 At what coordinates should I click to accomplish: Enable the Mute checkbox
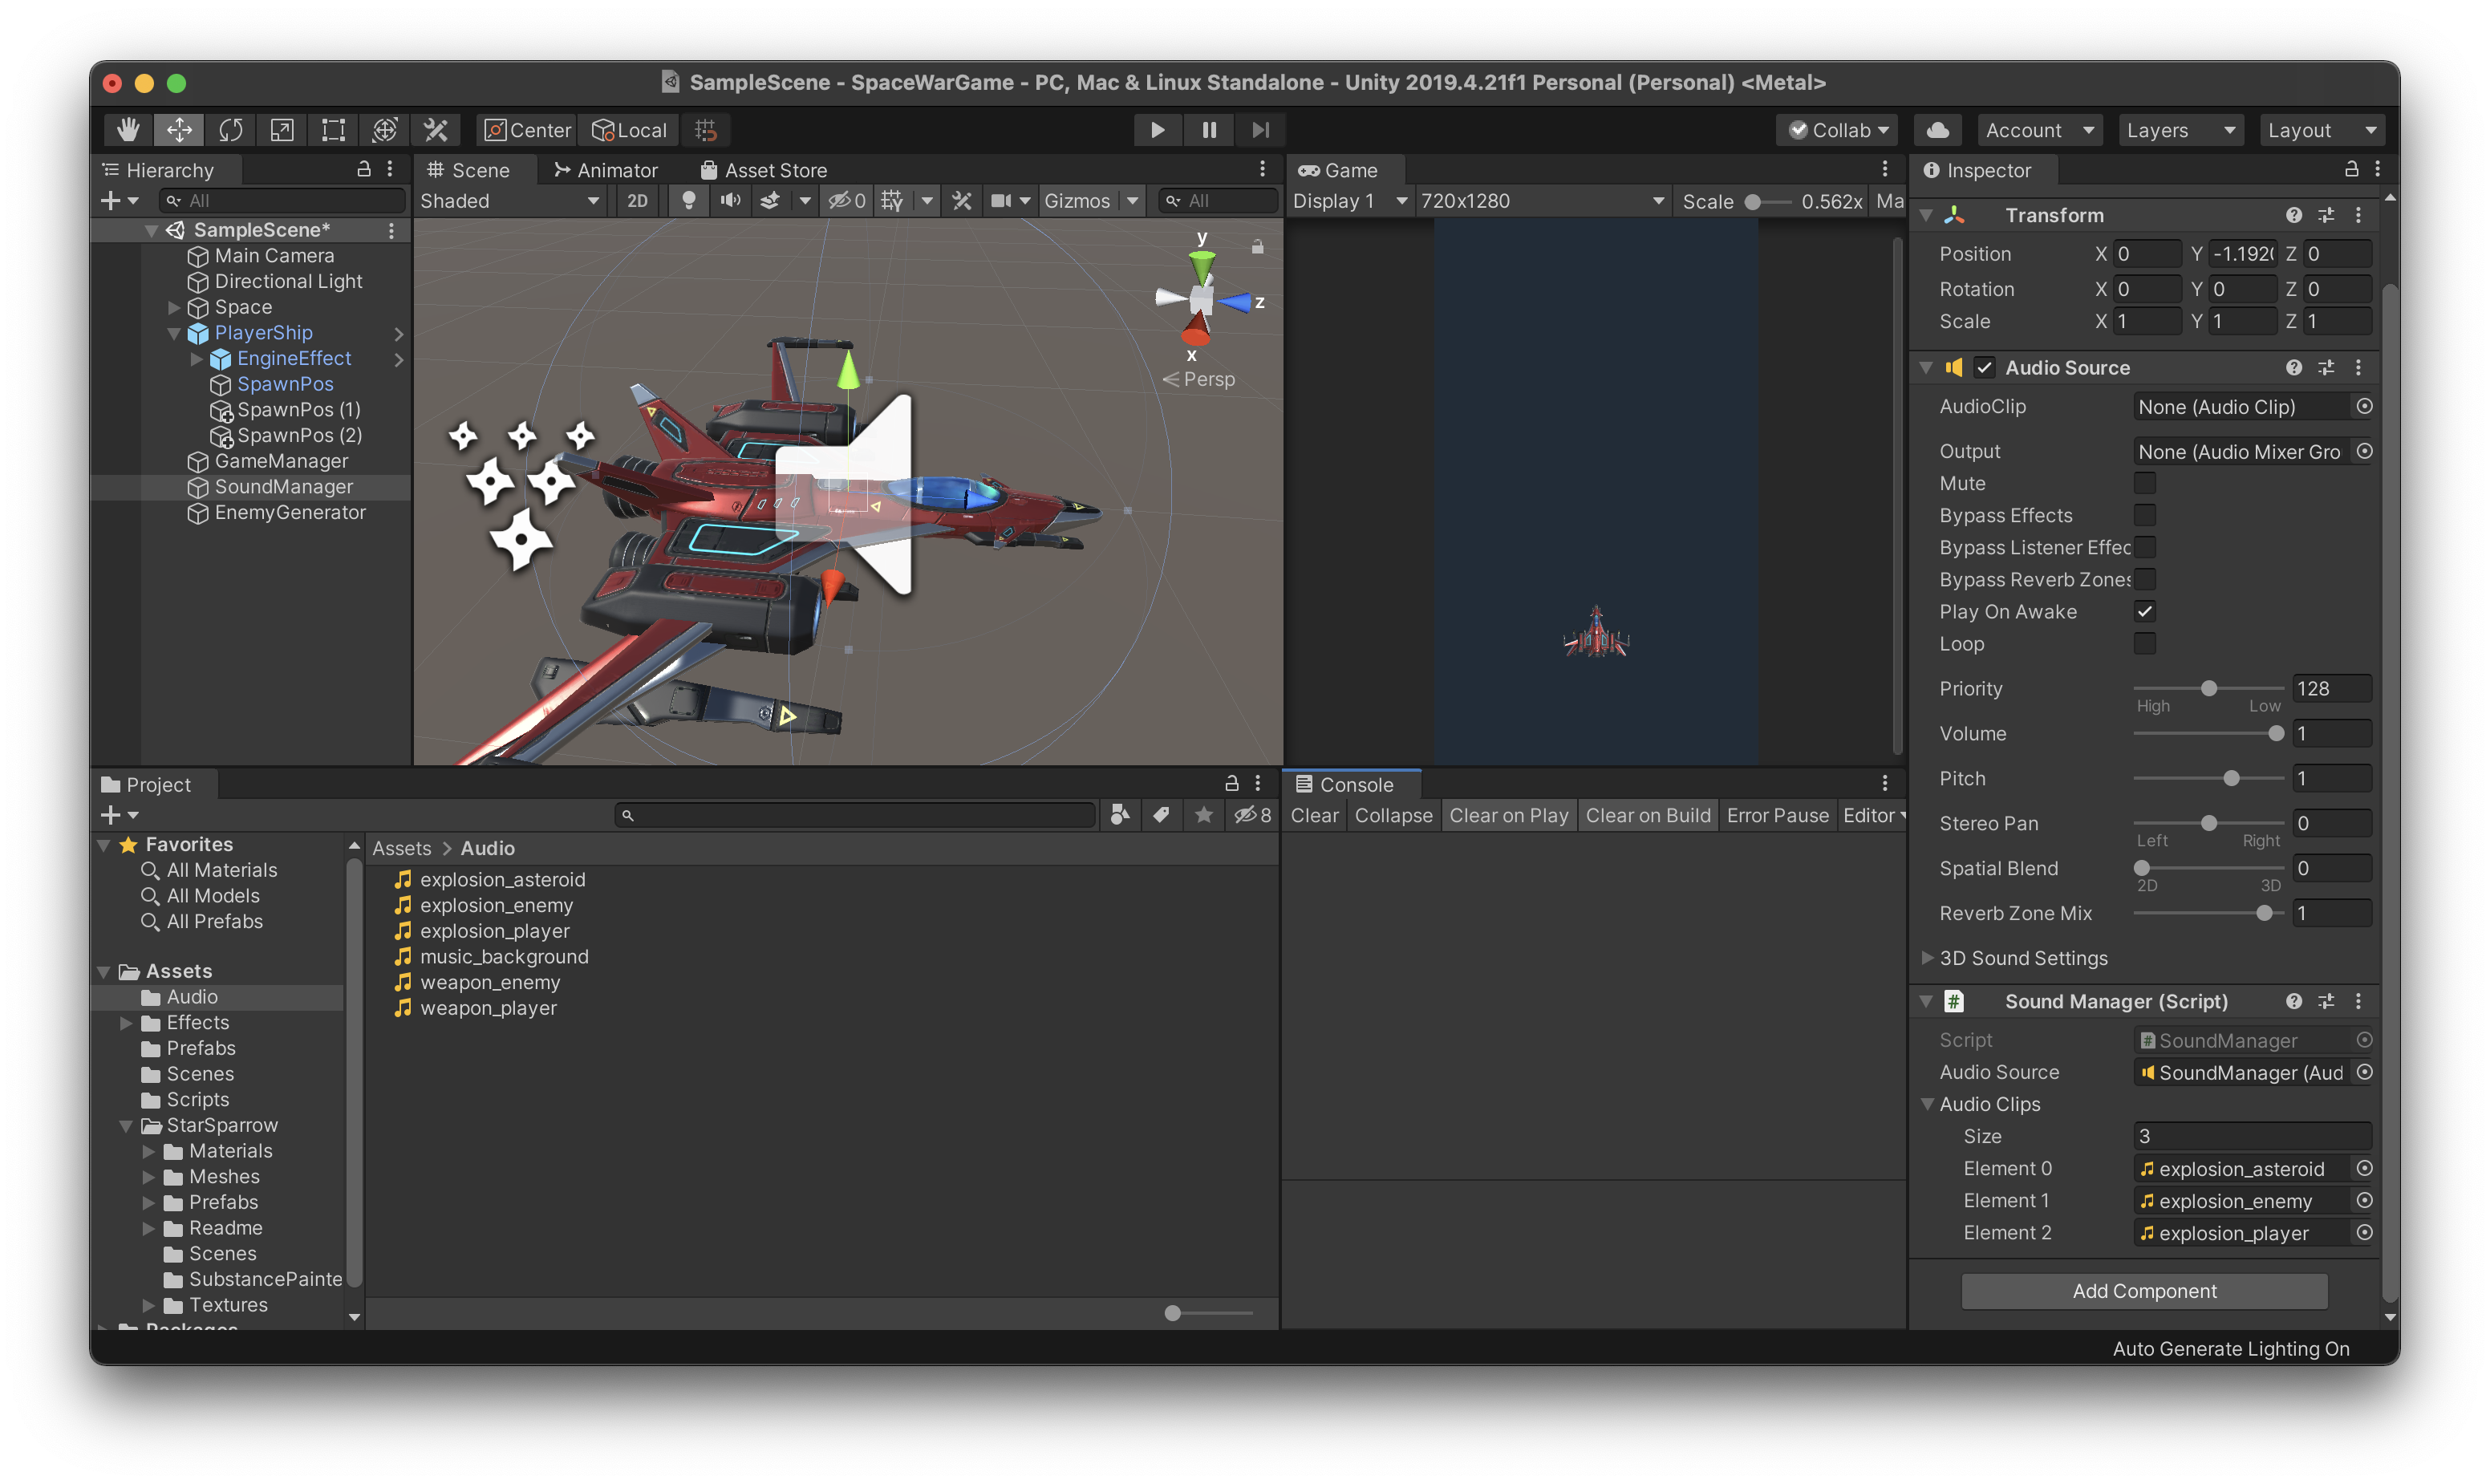(2144, 484)
